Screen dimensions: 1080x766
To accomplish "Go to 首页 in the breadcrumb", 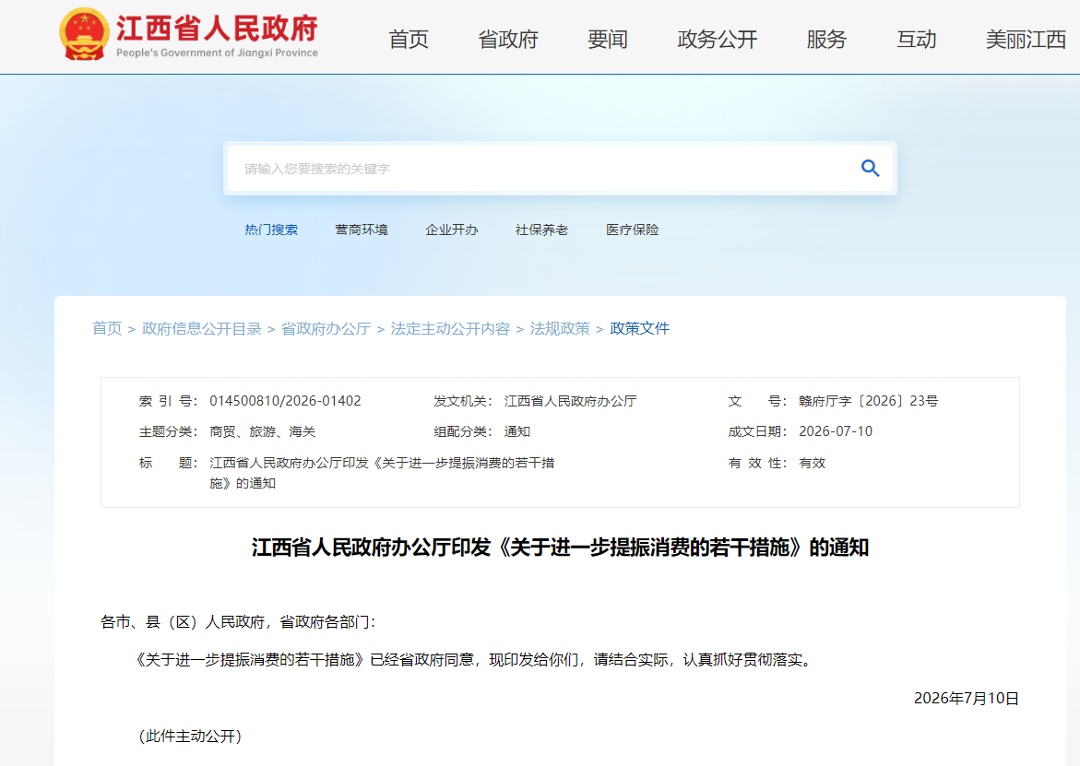I will (x=107, y=329).
